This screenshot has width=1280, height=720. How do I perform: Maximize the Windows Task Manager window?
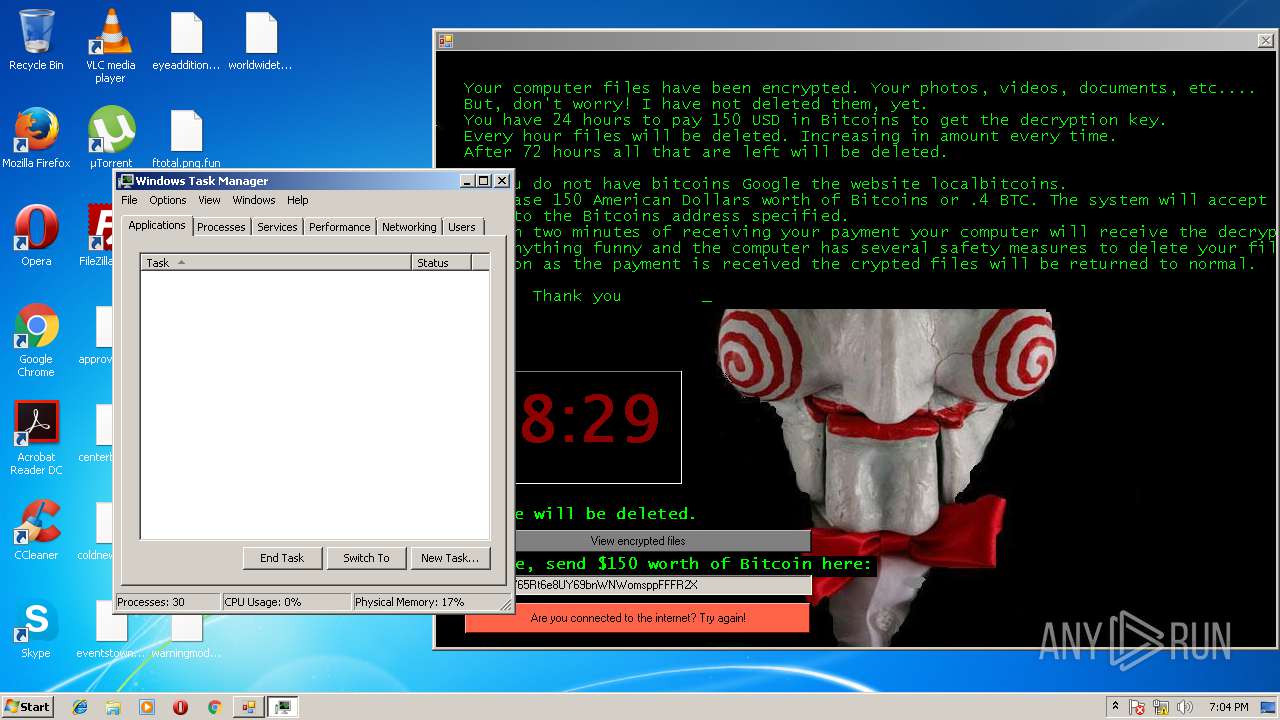click(484, 181)
